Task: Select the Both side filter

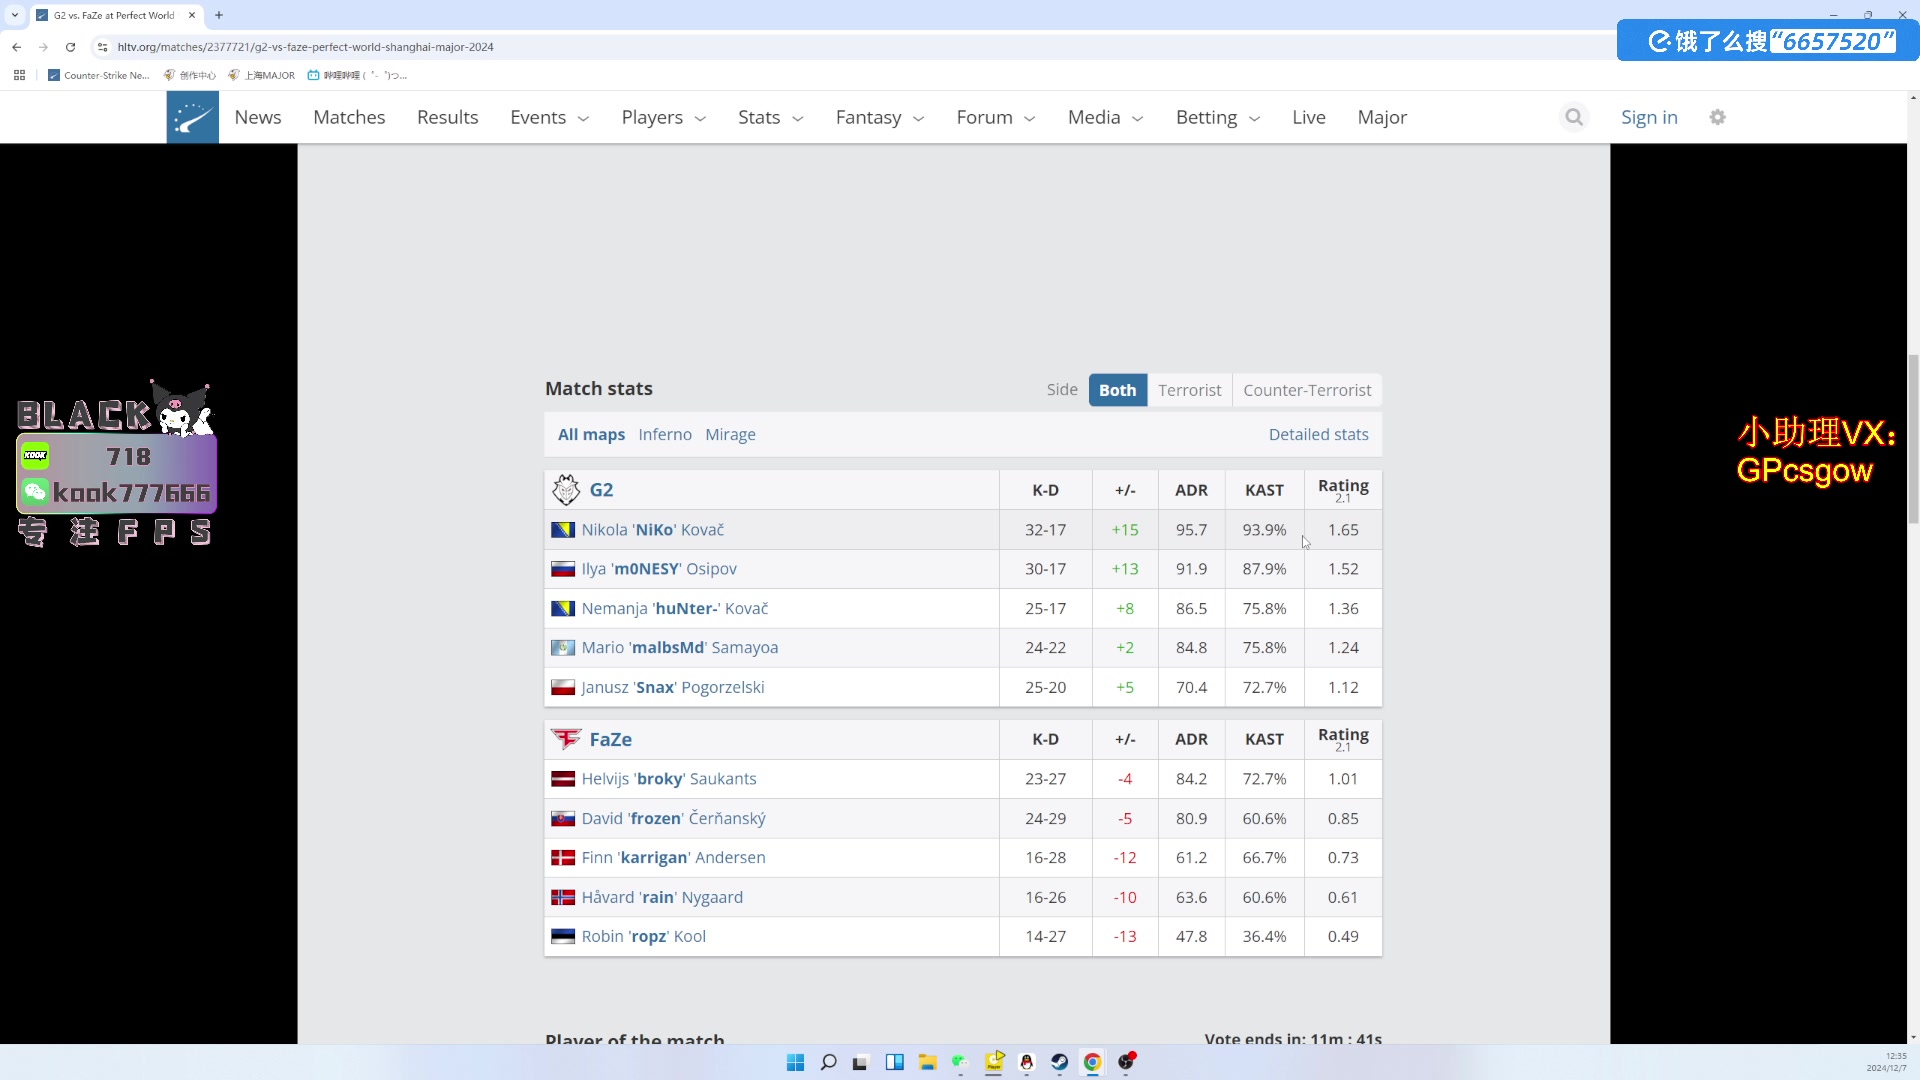Action: coord(1117,390)
